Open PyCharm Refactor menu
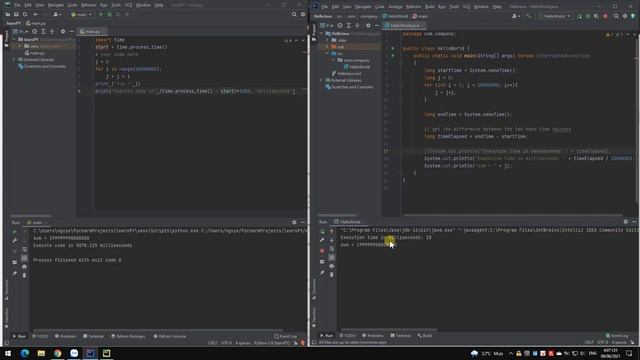The image size is (640, 360). coord(88,5)
